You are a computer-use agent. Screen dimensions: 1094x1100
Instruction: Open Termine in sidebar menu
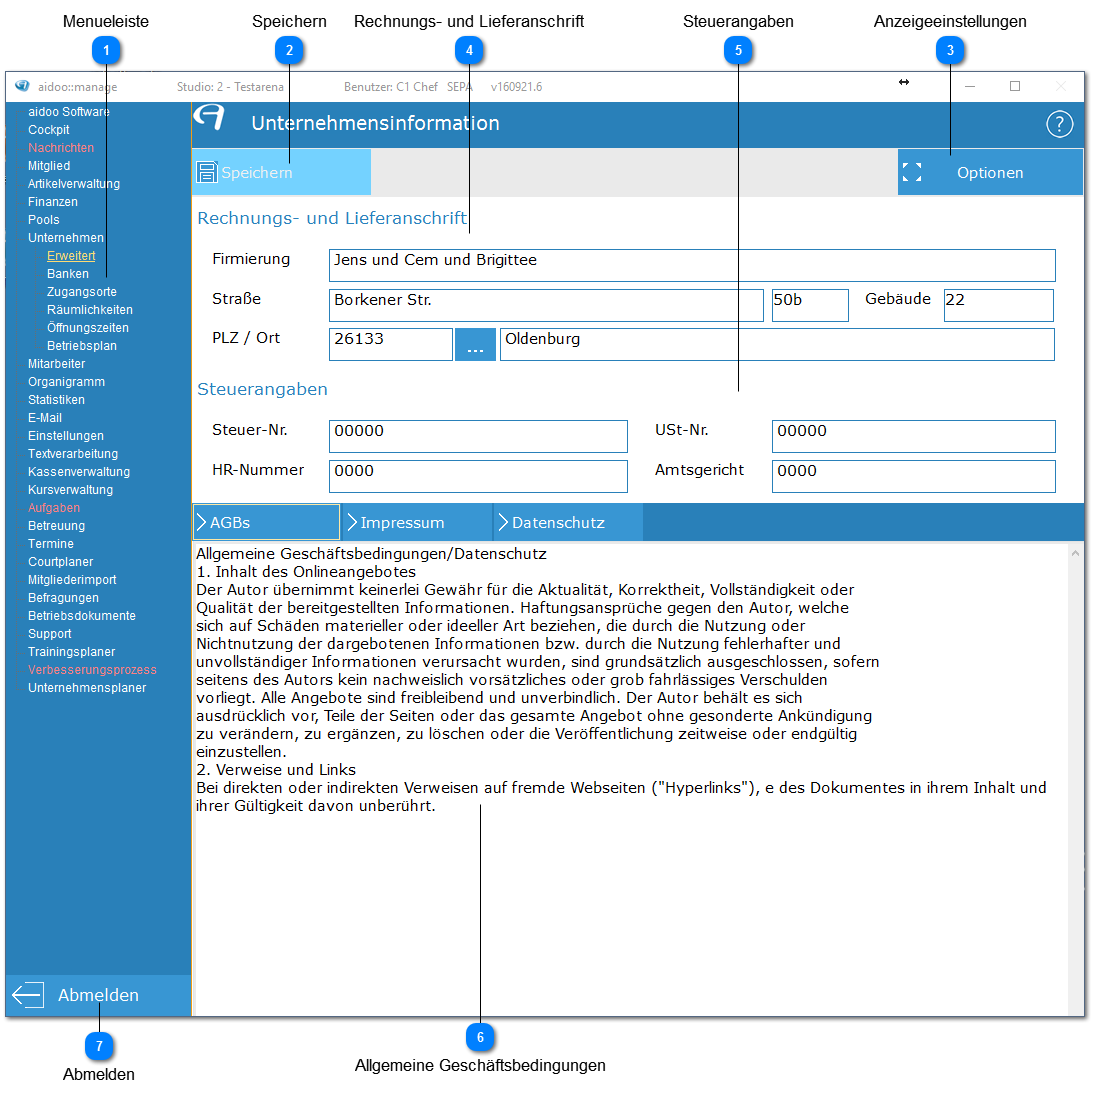51,544
